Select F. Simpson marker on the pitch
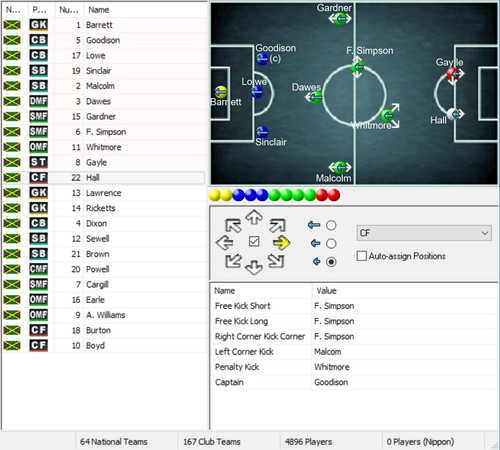 [358, 67]
